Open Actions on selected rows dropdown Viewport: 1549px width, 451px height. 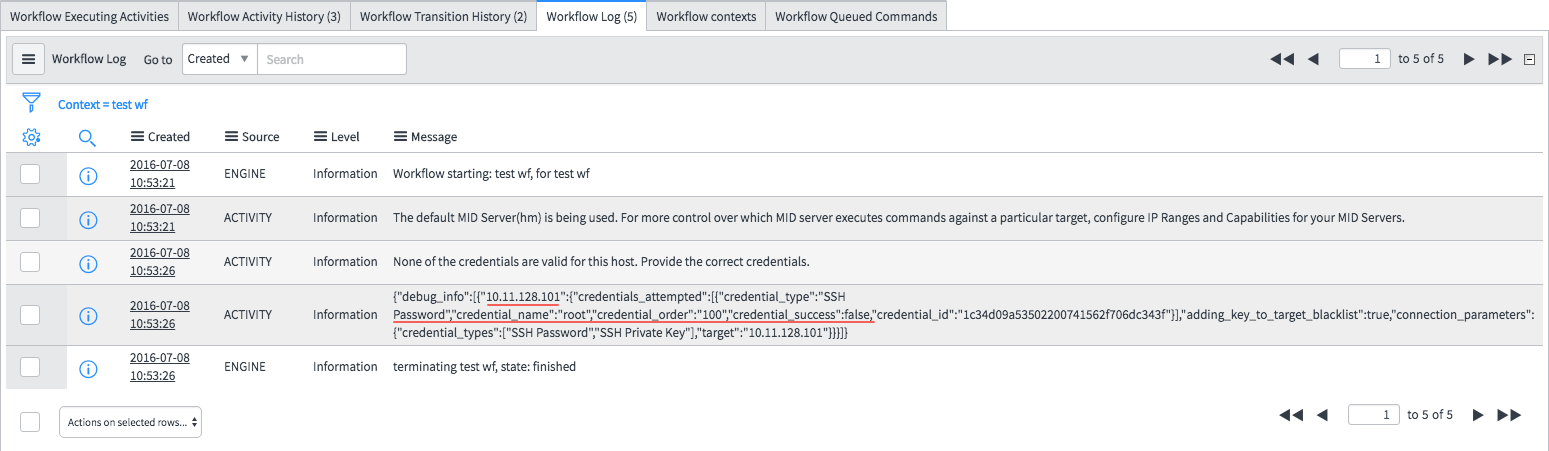point(131,422)
